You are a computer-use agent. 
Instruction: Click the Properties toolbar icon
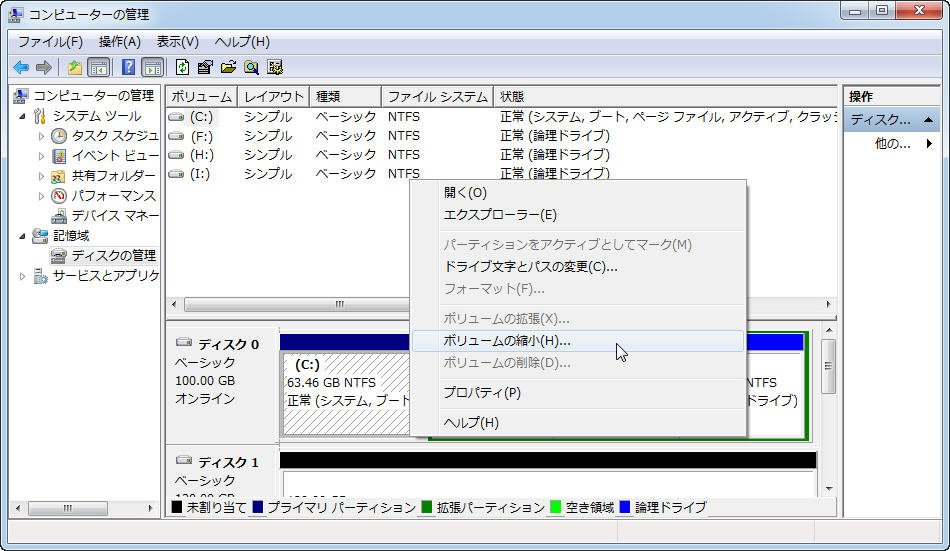point(205,67)
